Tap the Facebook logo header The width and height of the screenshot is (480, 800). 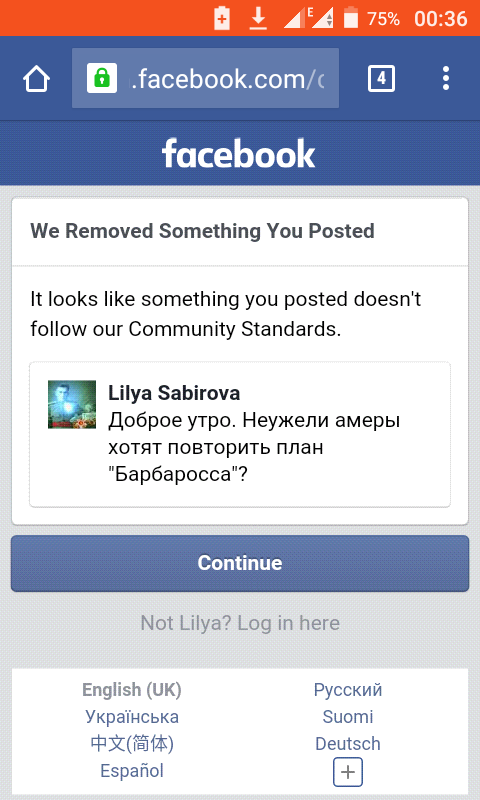(x=239, y=153)
